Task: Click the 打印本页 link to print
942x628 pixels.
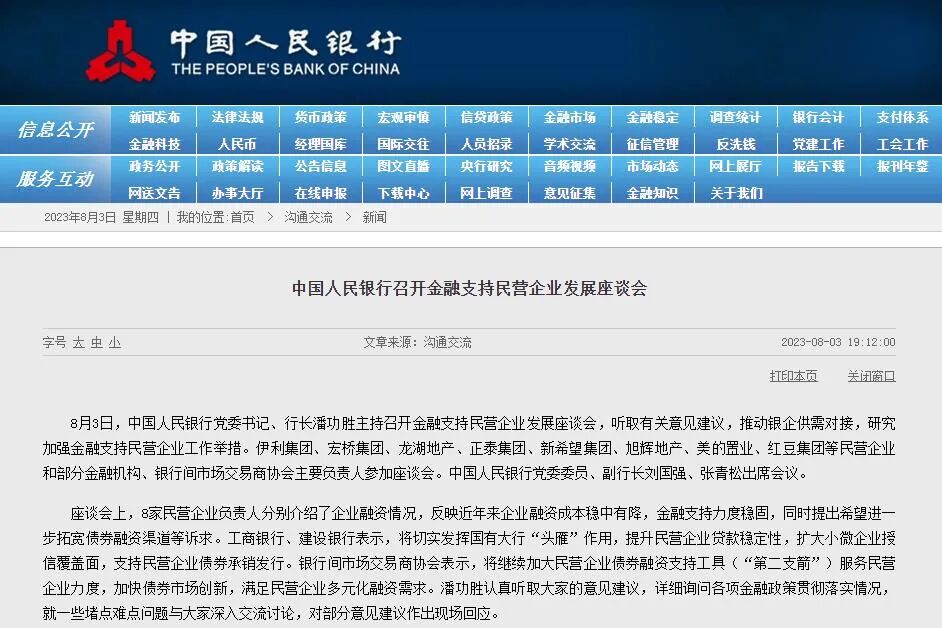Action: point(794,377)
